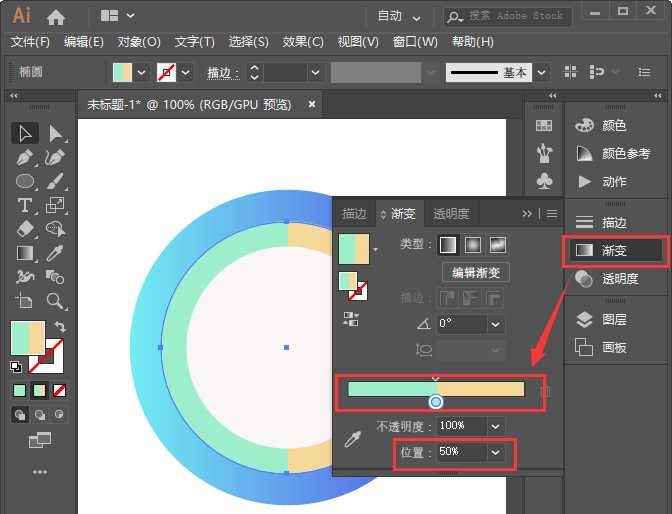This screenshot has height=514, width=672.
Task: Click the 编辑渐变 button
Action: click(476, 272)
